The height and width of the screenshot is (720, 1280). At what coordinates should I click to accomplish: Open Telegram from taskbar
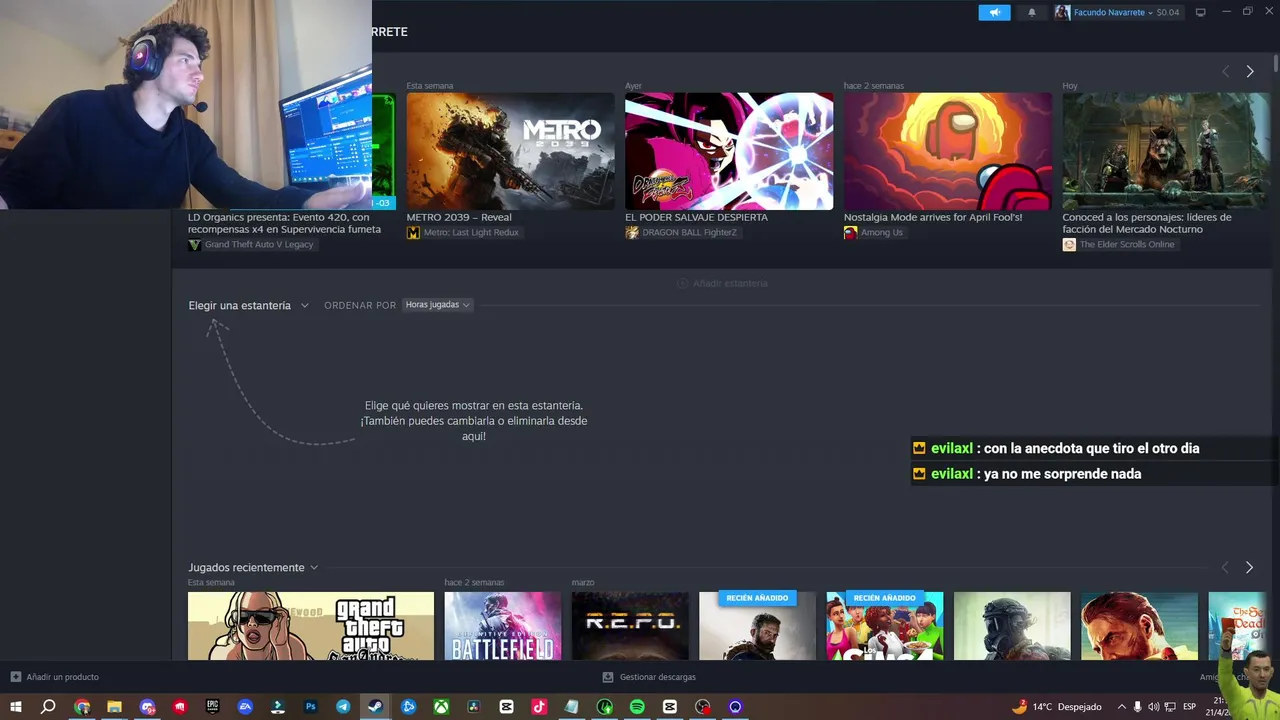pos(343,706)
